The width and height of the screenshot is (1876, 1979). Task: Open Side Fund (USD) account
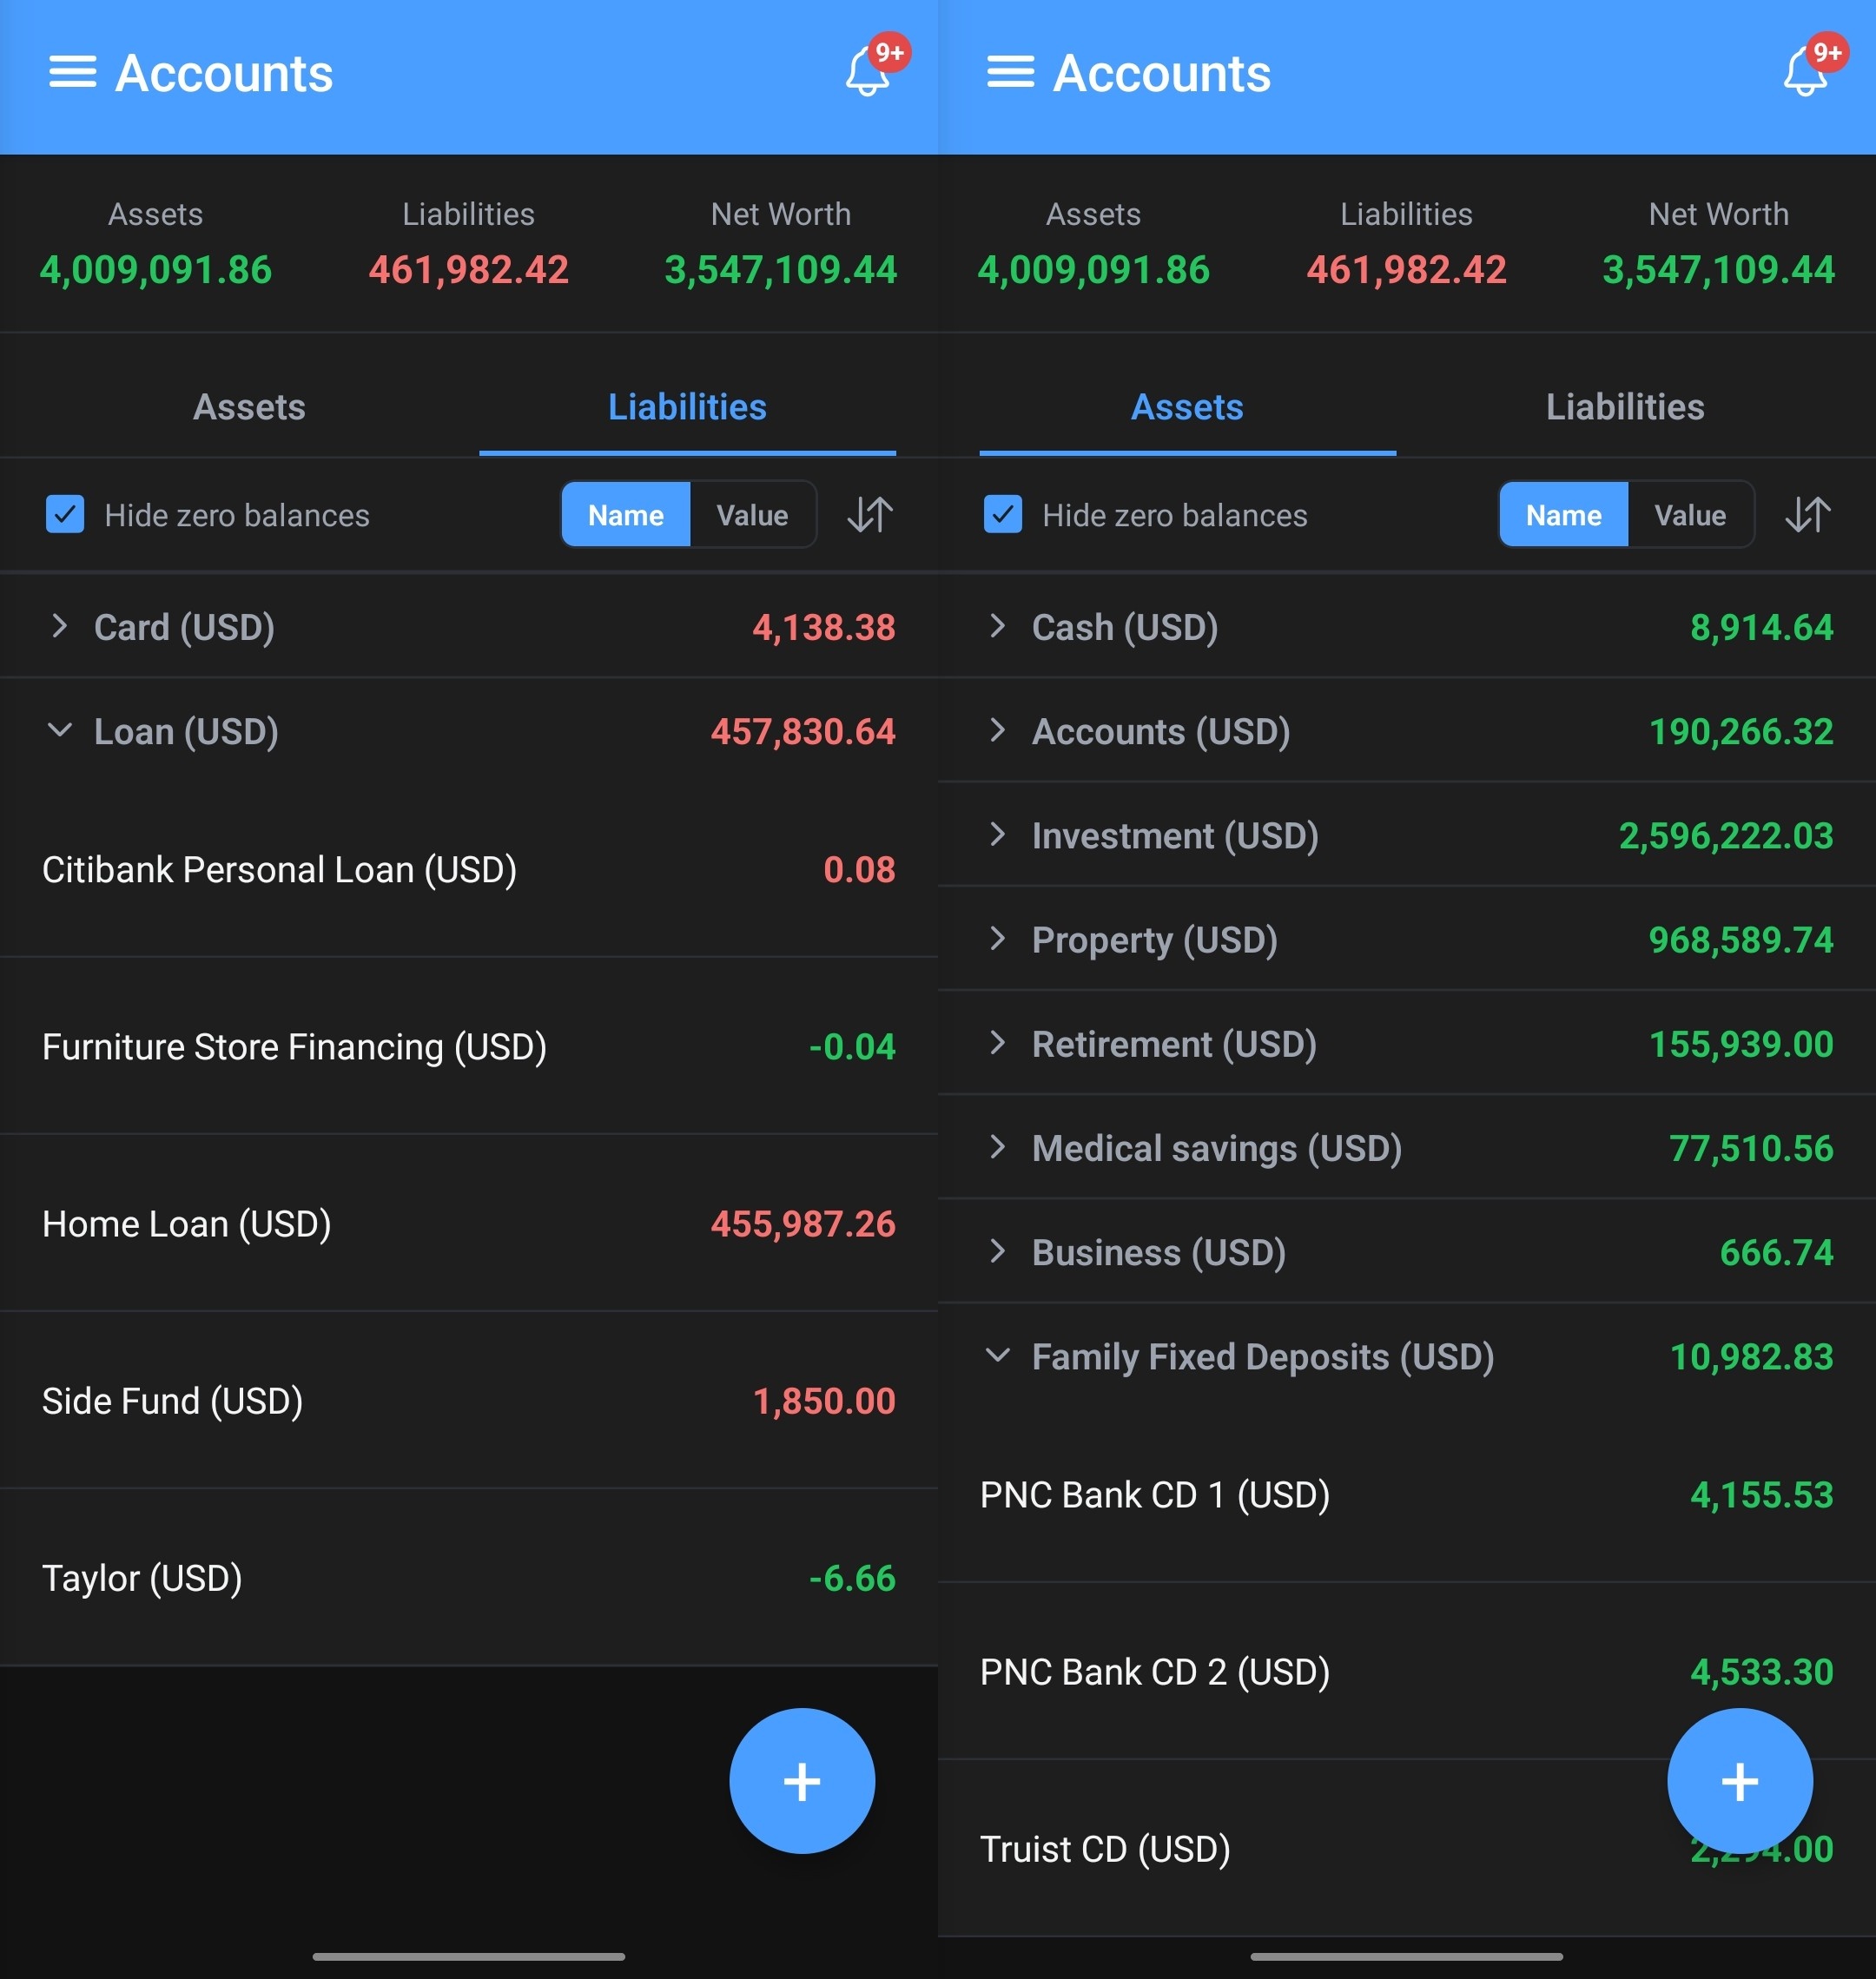469,1400
